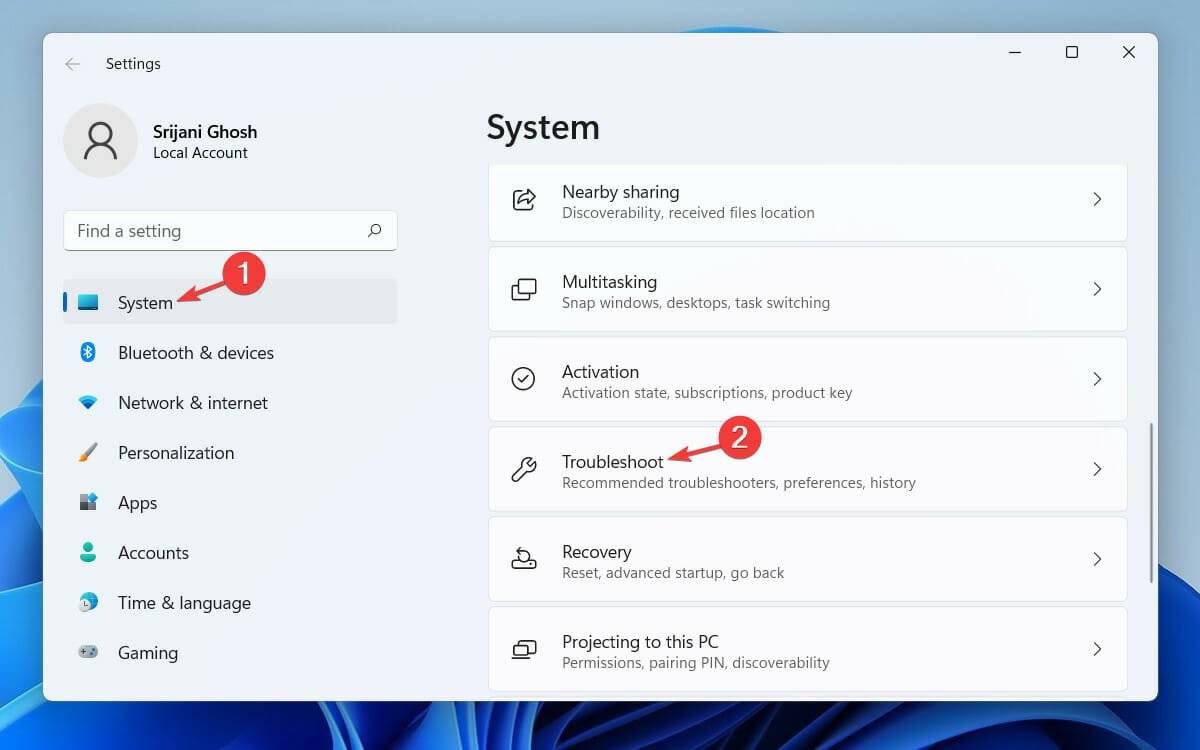Click the search magnifier icon
The image size is (1200, 750).
373,230
